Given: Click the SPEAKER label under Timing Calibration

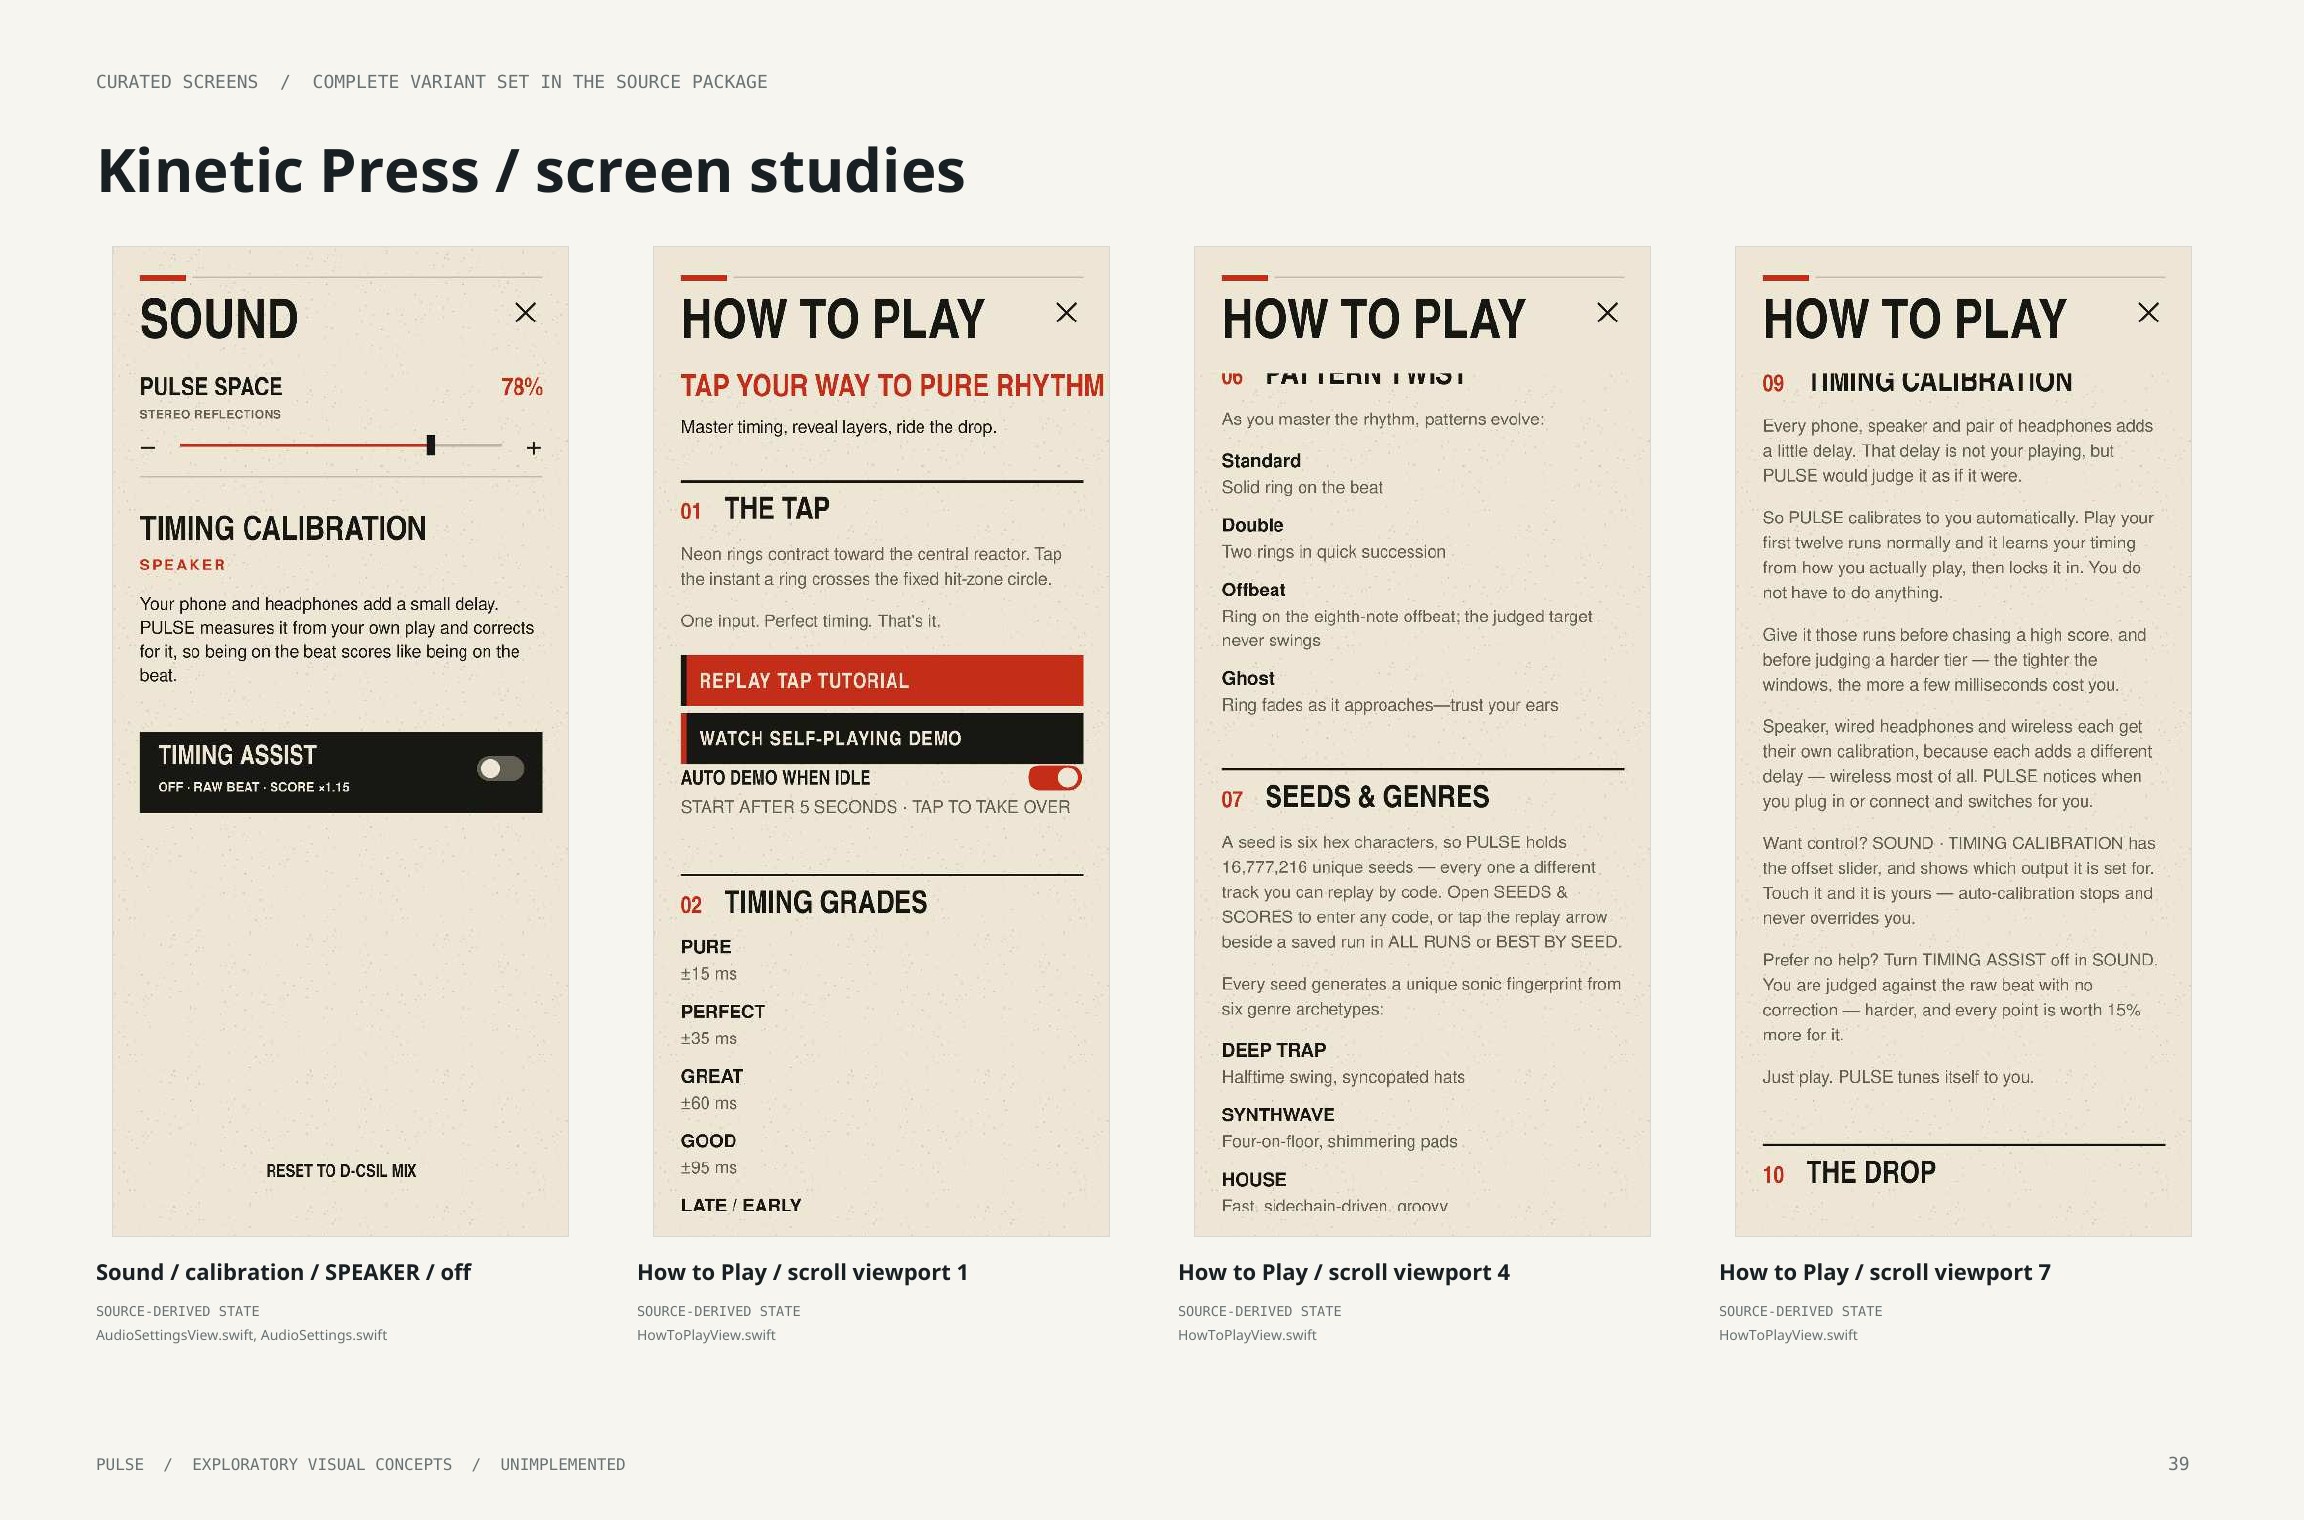Looking at the screenshot, I should (183, 565).
